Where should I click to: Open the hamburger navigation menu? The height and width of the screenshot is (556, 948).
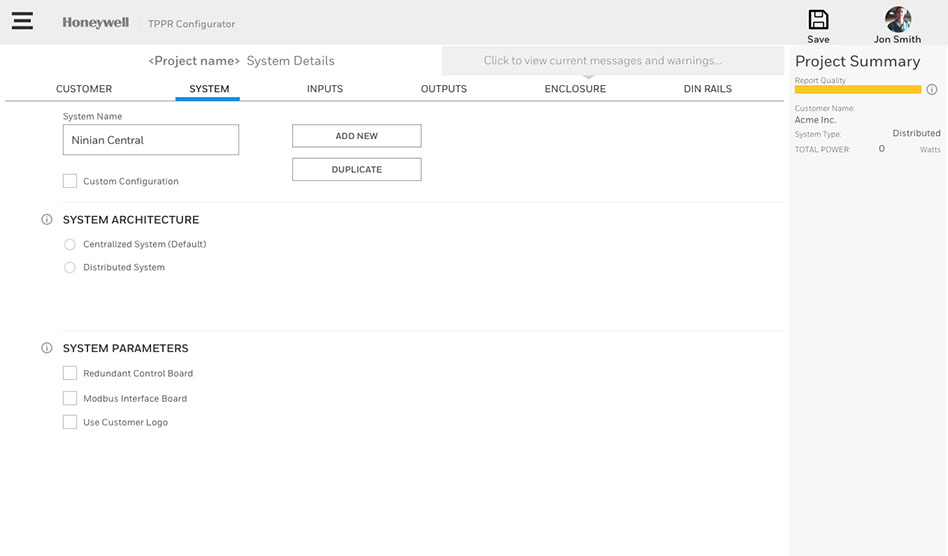point(22,21)
